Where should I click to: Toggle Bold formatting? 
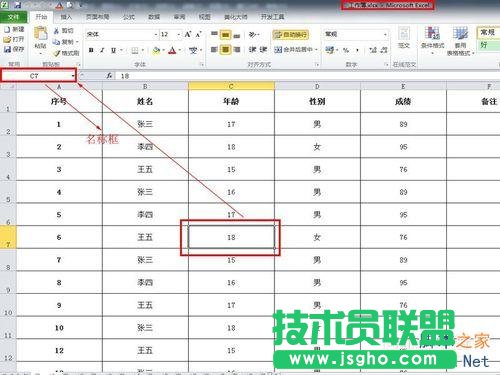91,50
